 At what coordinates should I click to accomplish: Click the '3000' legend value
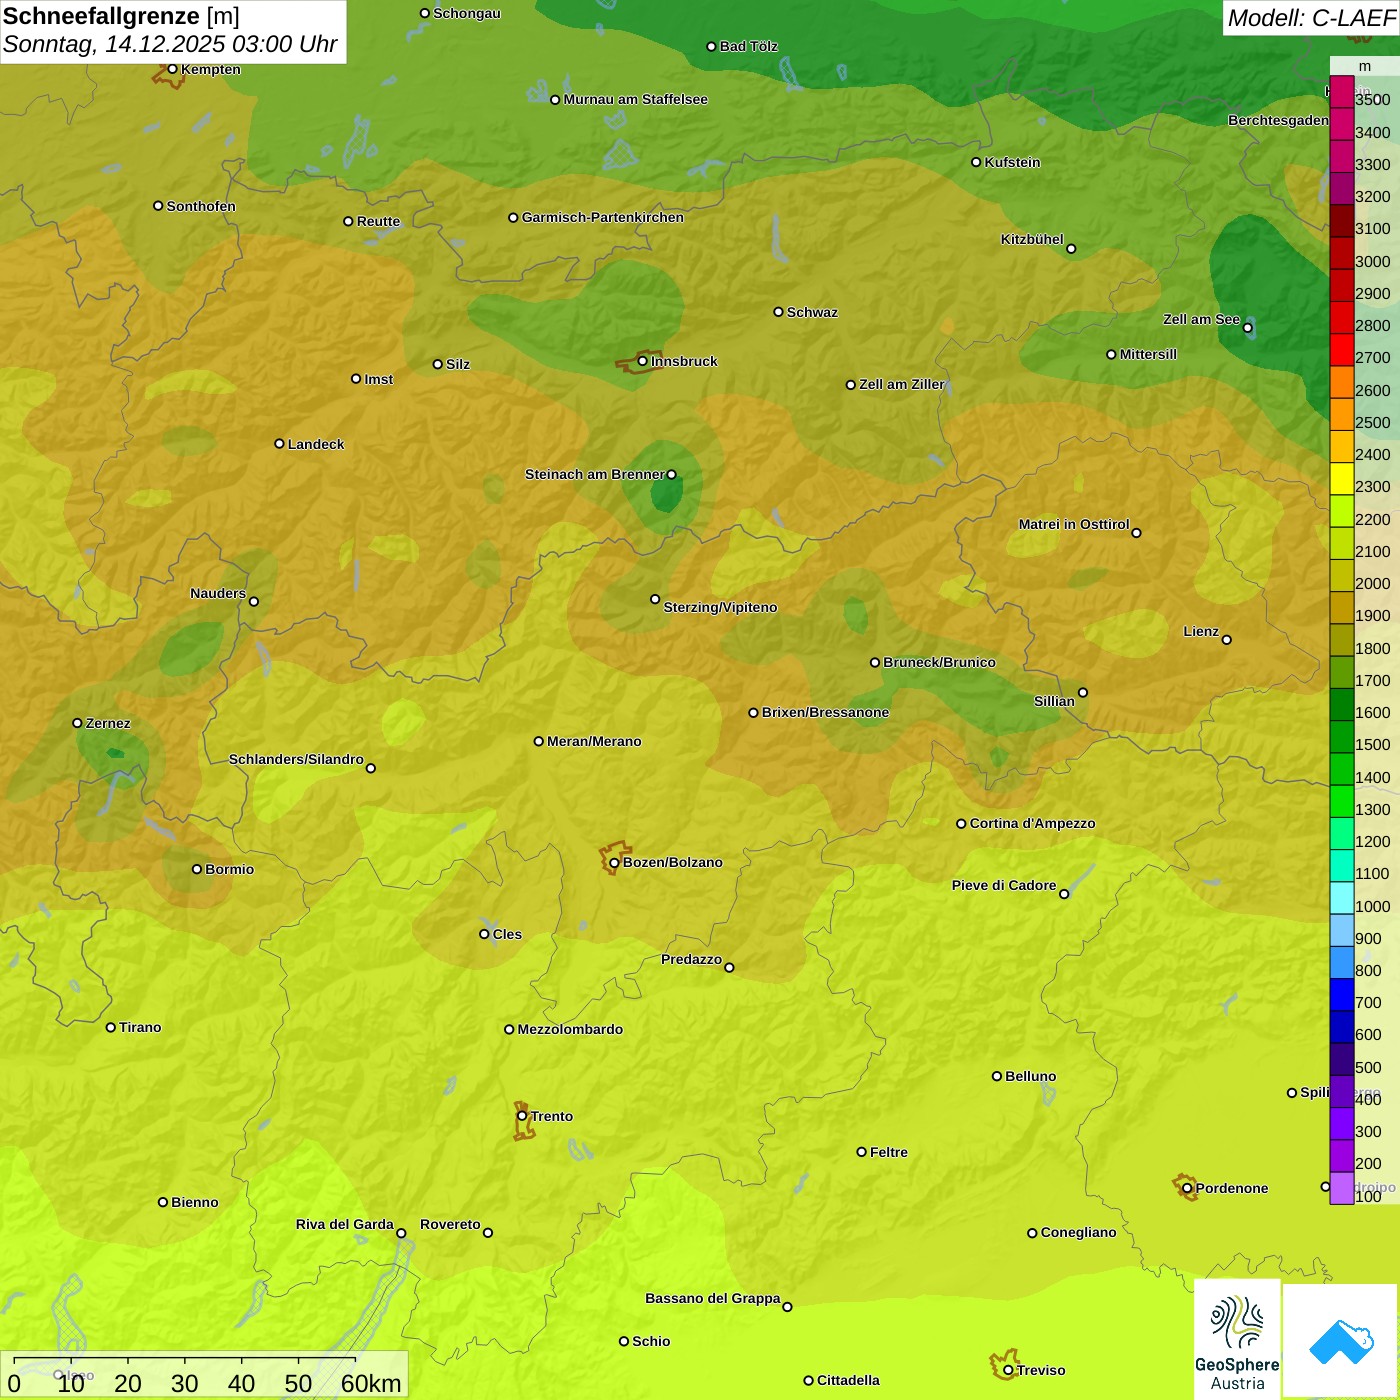point(1373,262)
